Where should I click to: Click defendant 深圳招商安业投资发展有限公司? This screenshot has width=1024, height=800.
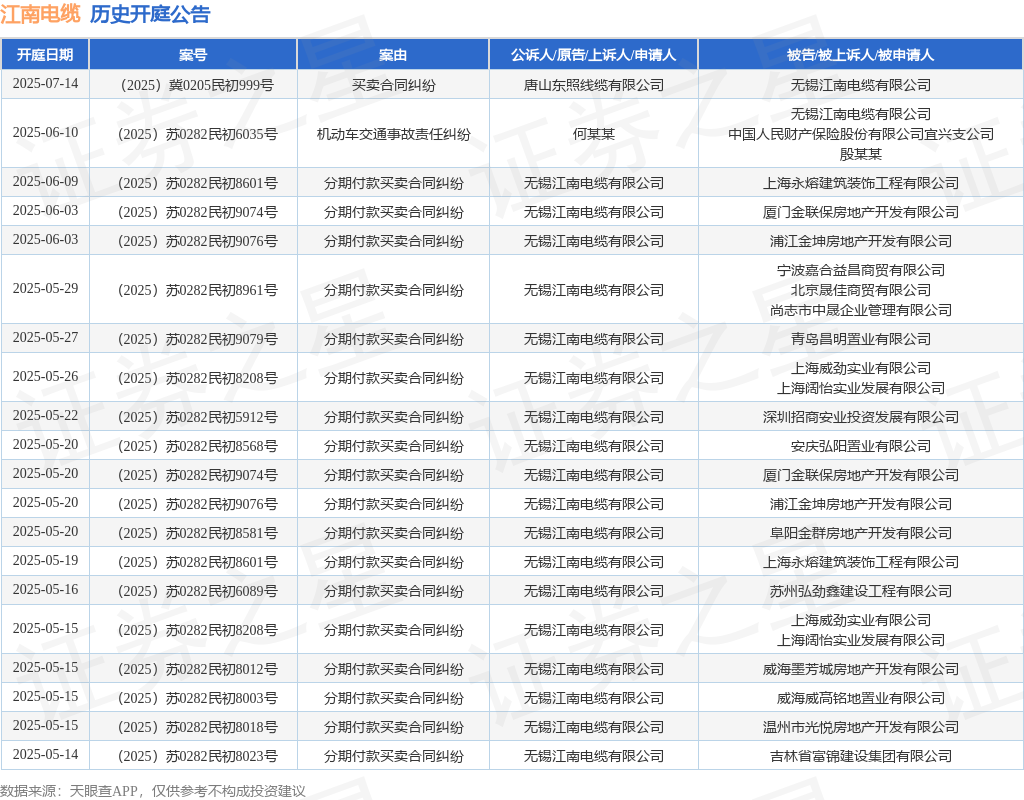point(861,417)
